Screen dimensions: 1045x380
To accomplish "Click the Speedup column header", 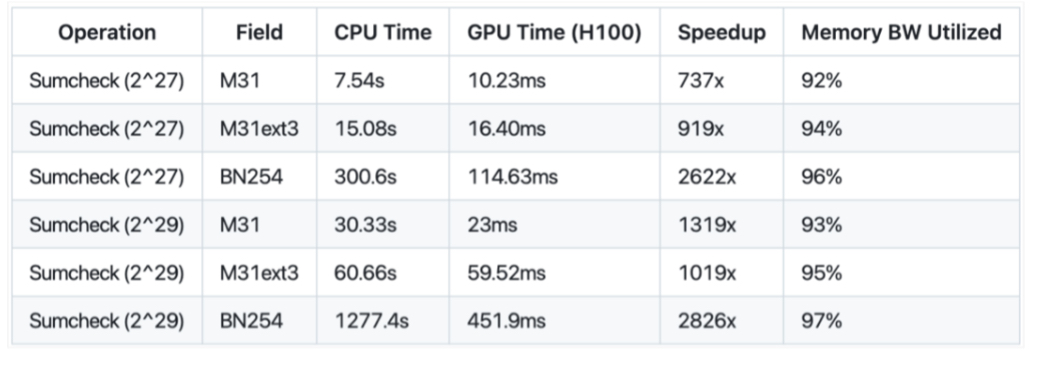I will tap(721, 32).
